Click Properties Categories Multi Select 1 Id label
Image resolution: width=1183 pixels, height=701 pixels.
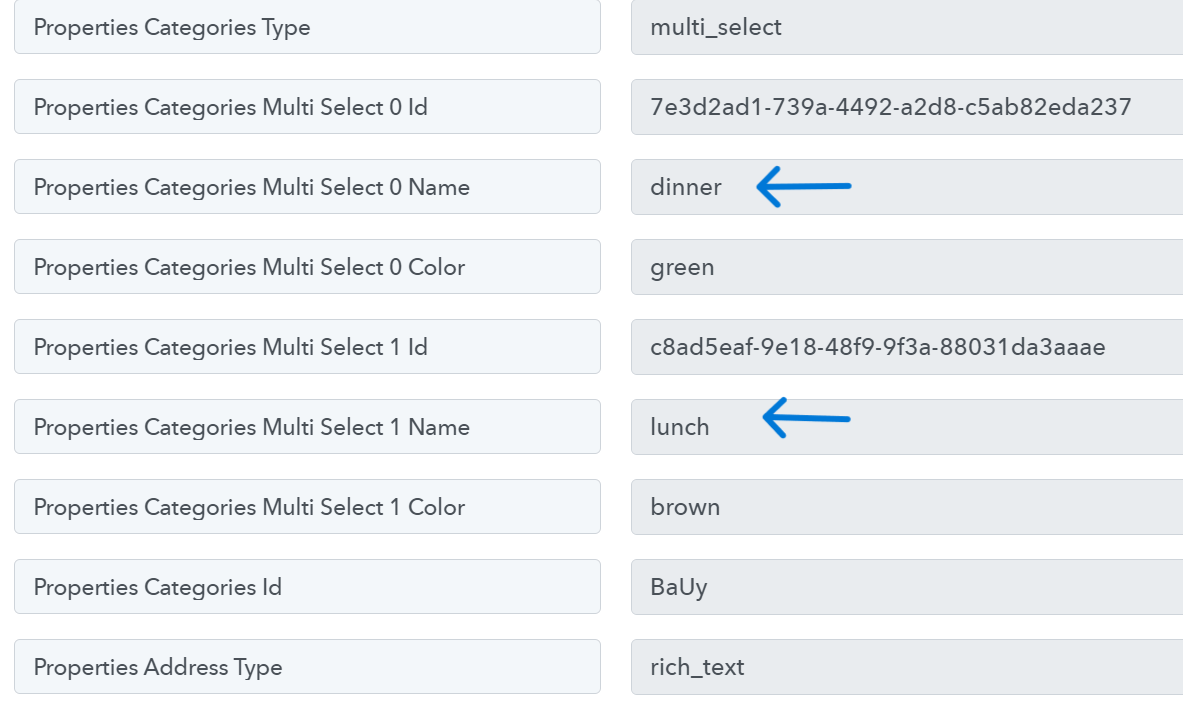[x=307, y=346]
